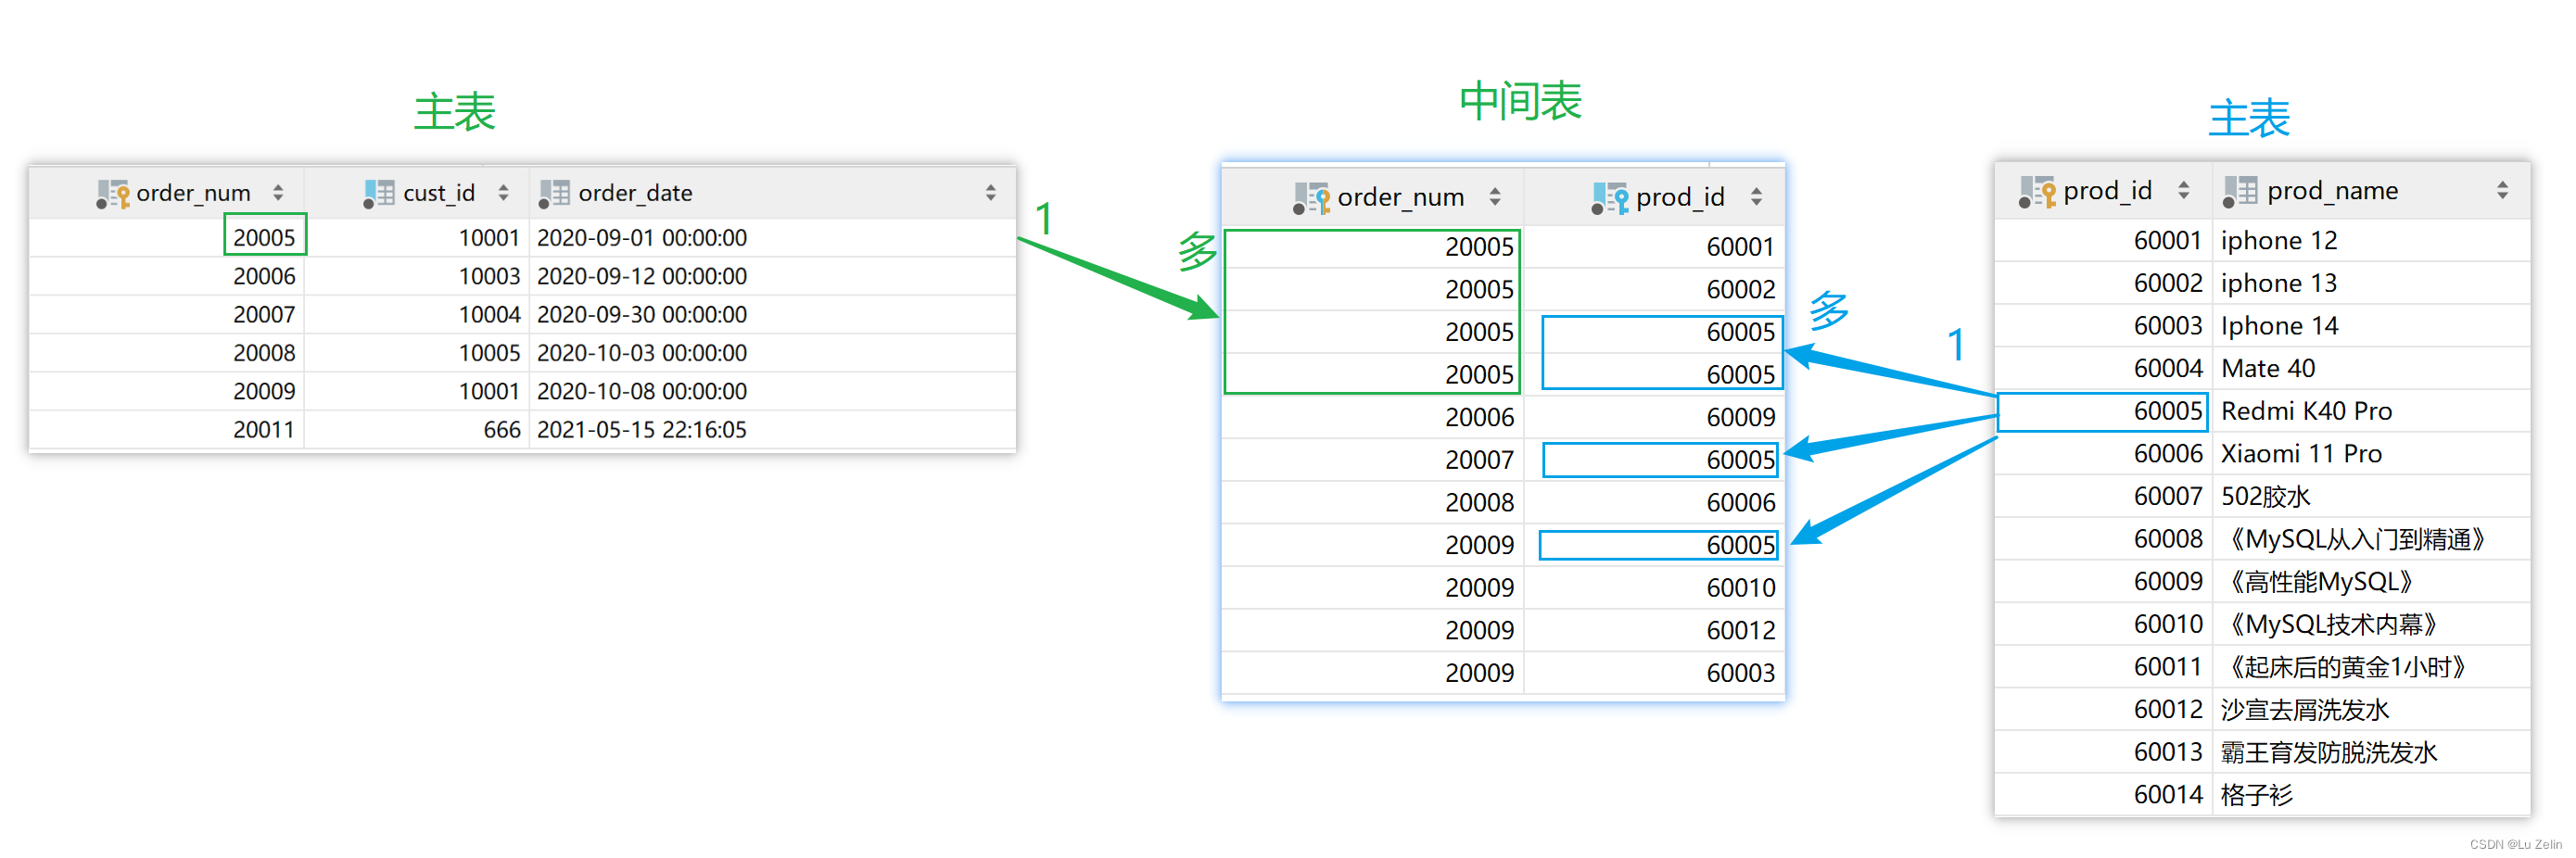Image resolution: width=2576 pixels, height=858 pixels.
Task: Toggle sort arrows on order_num in cust_id table
Action: 278,193
